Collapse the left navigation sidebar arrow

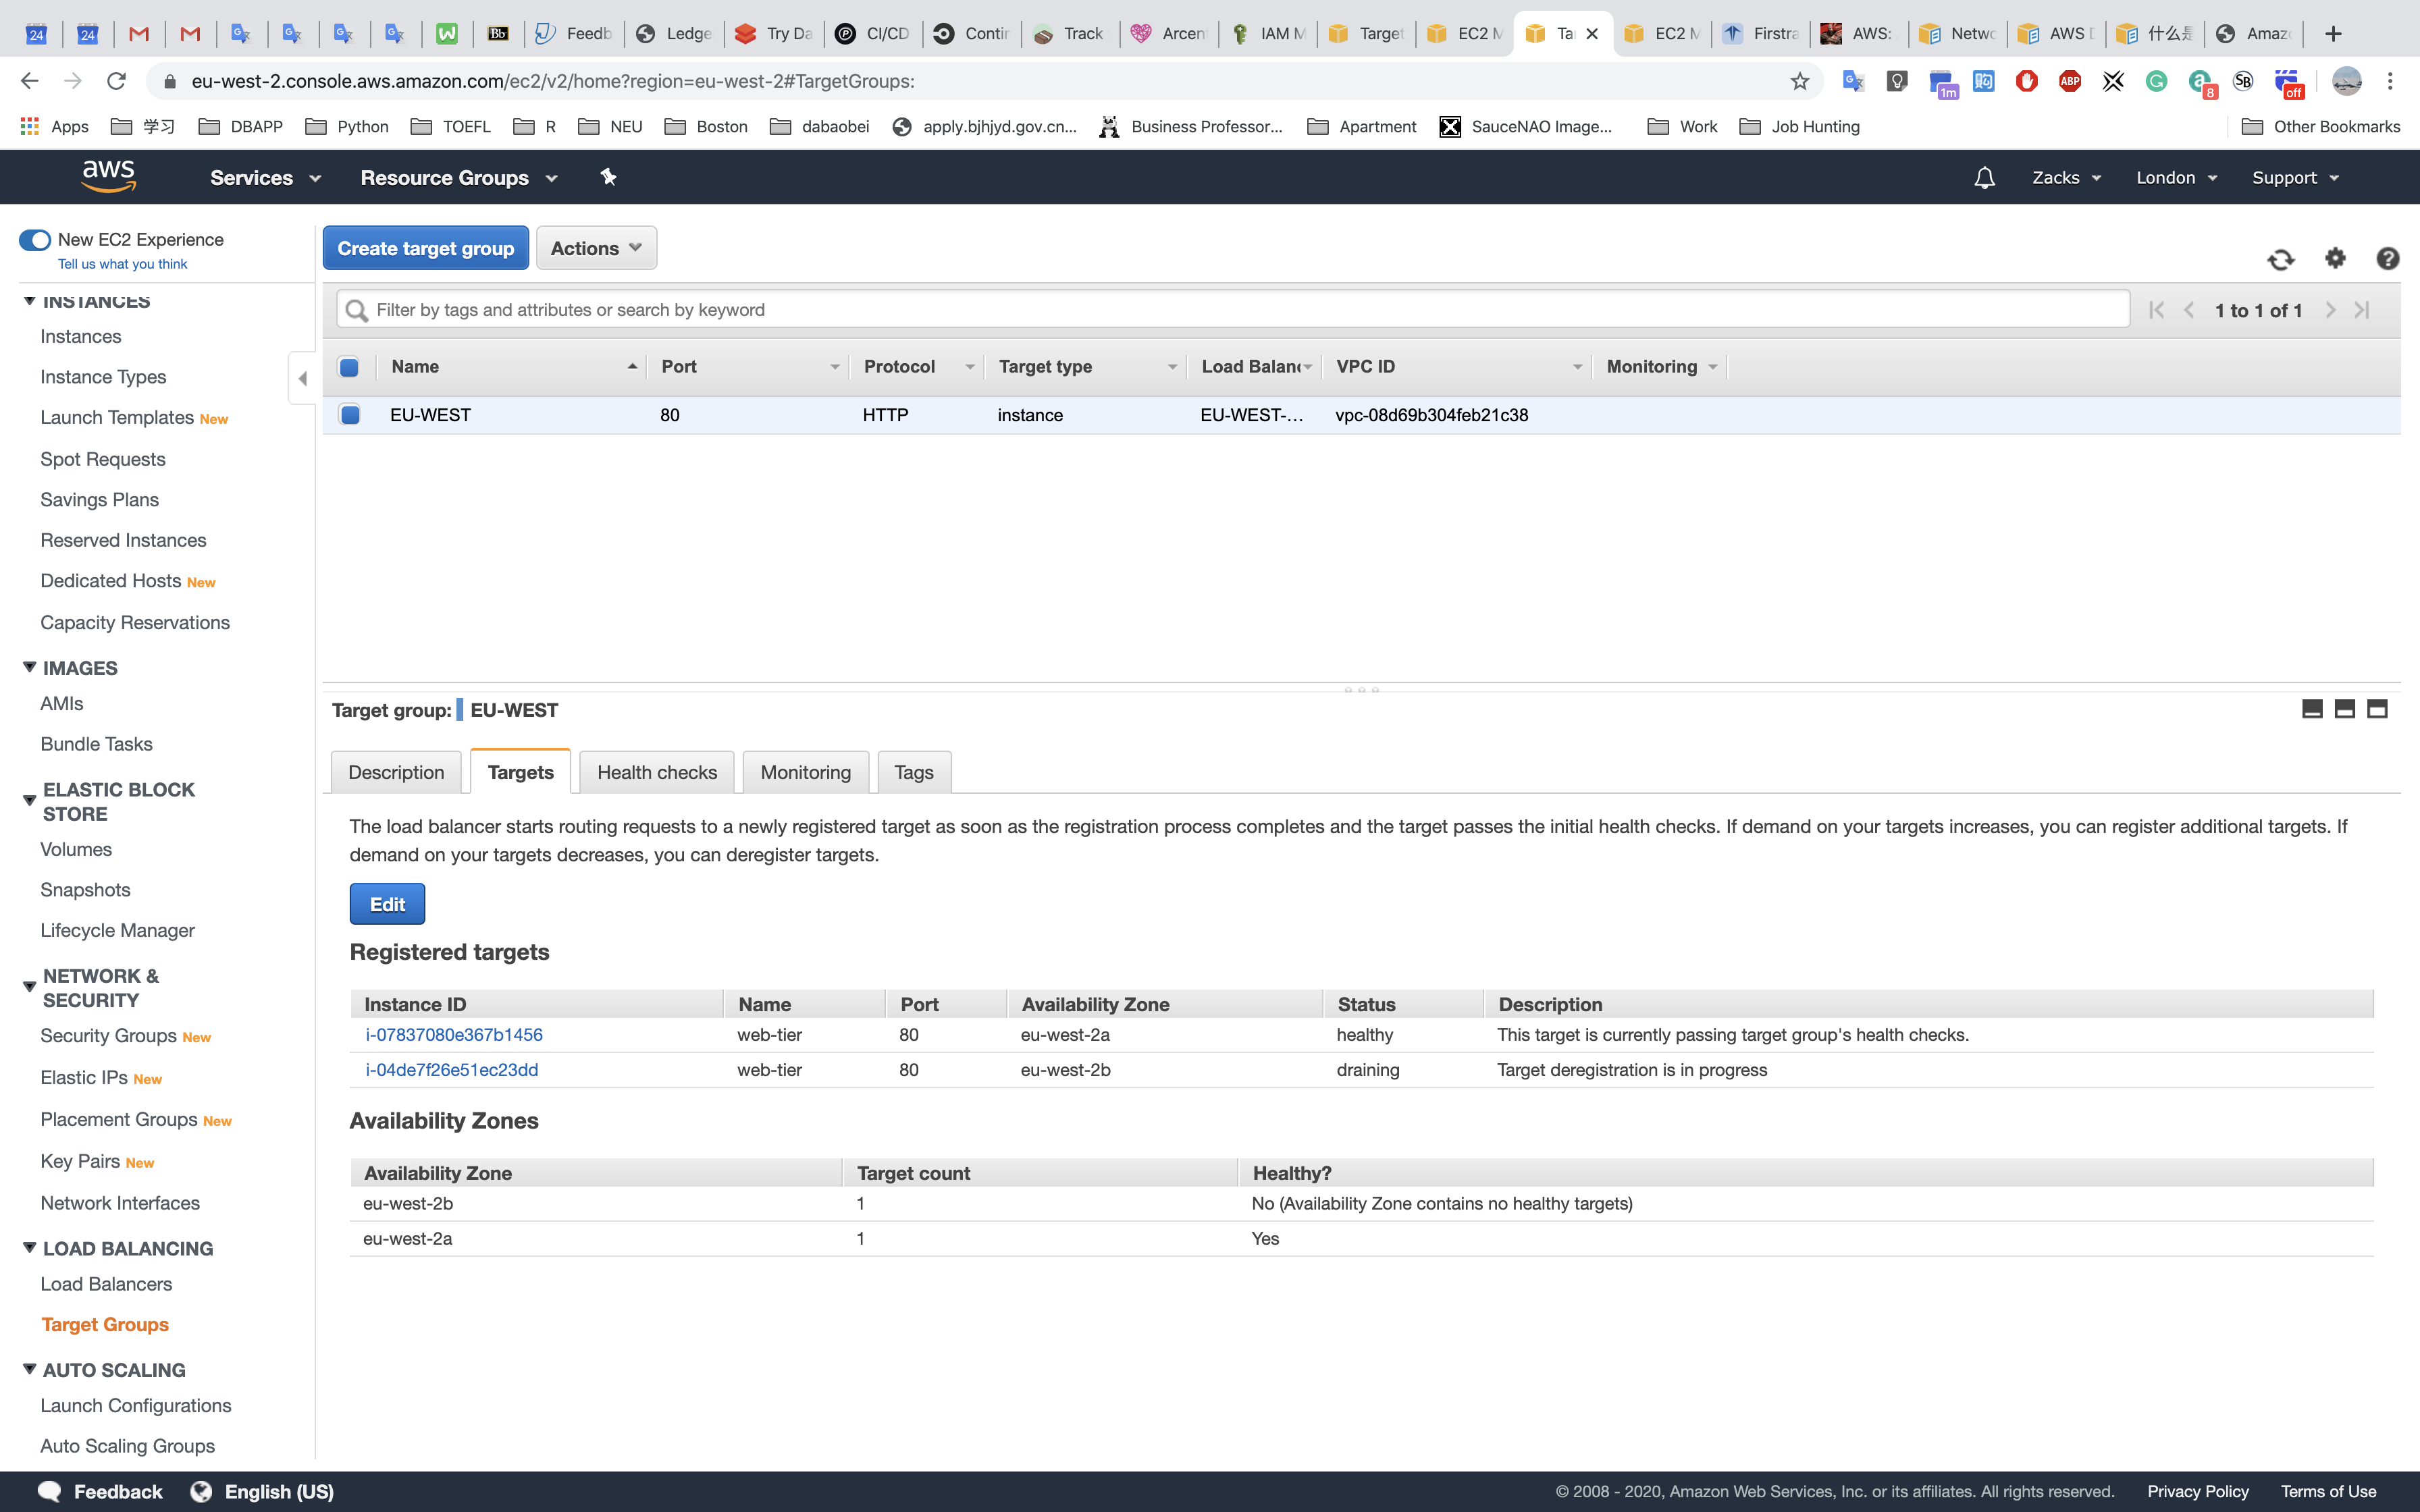[x=302, y=378]
